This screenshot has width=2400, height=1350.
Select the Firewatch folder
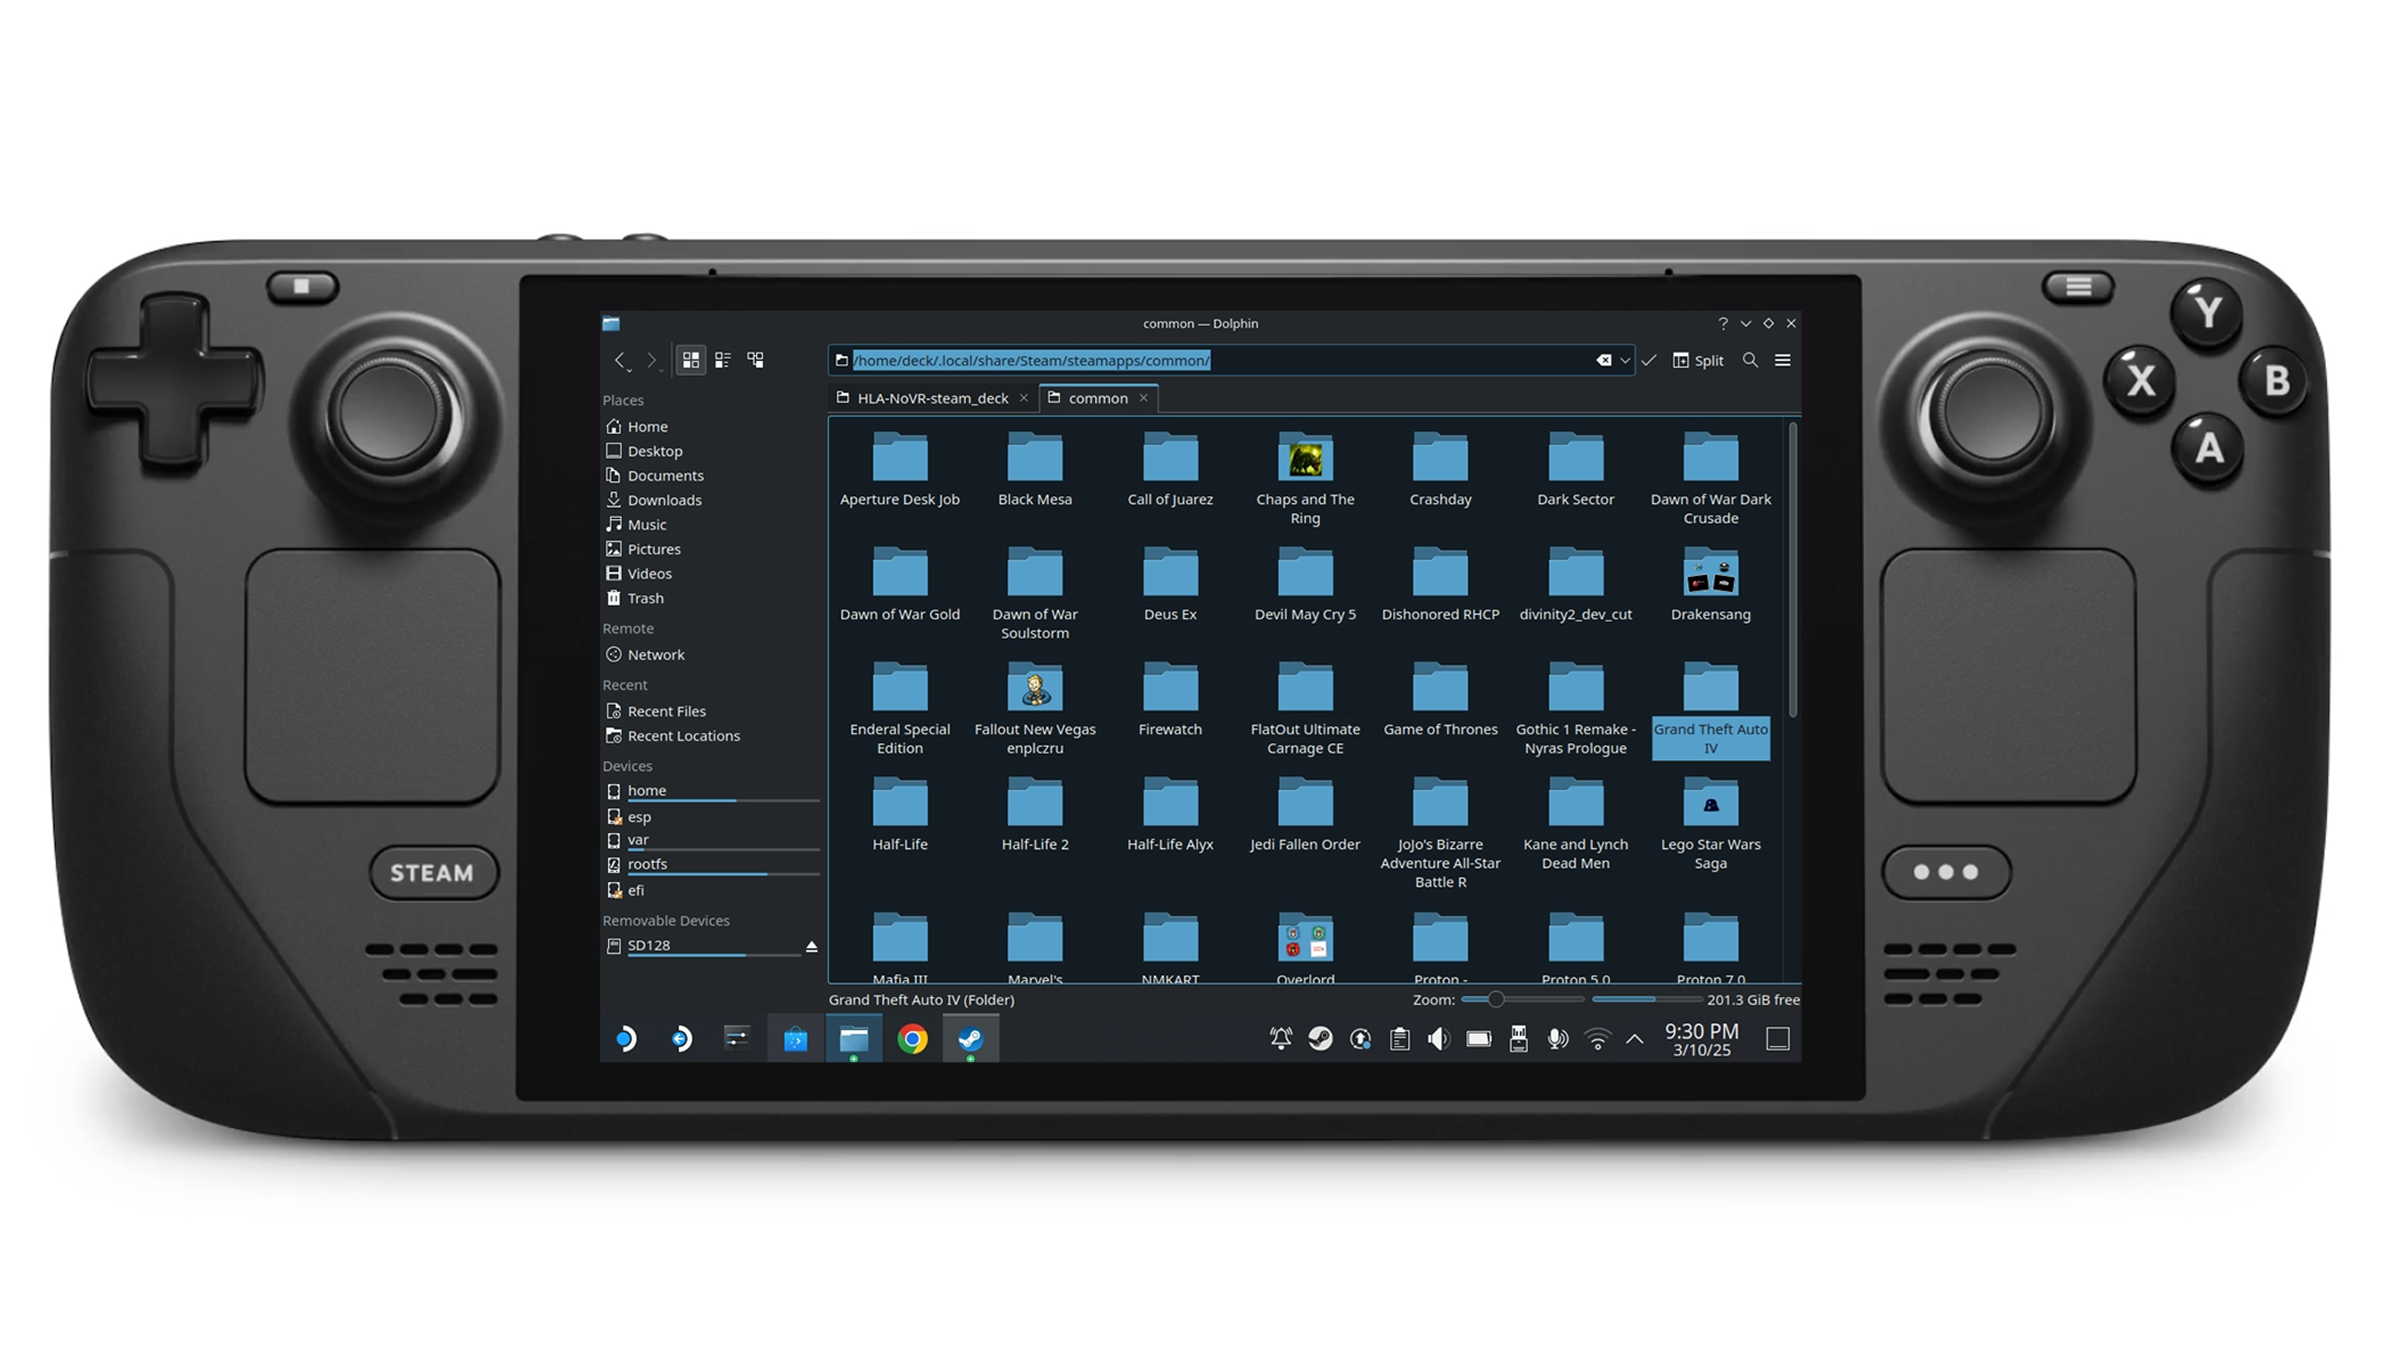tap(1170, 701)
